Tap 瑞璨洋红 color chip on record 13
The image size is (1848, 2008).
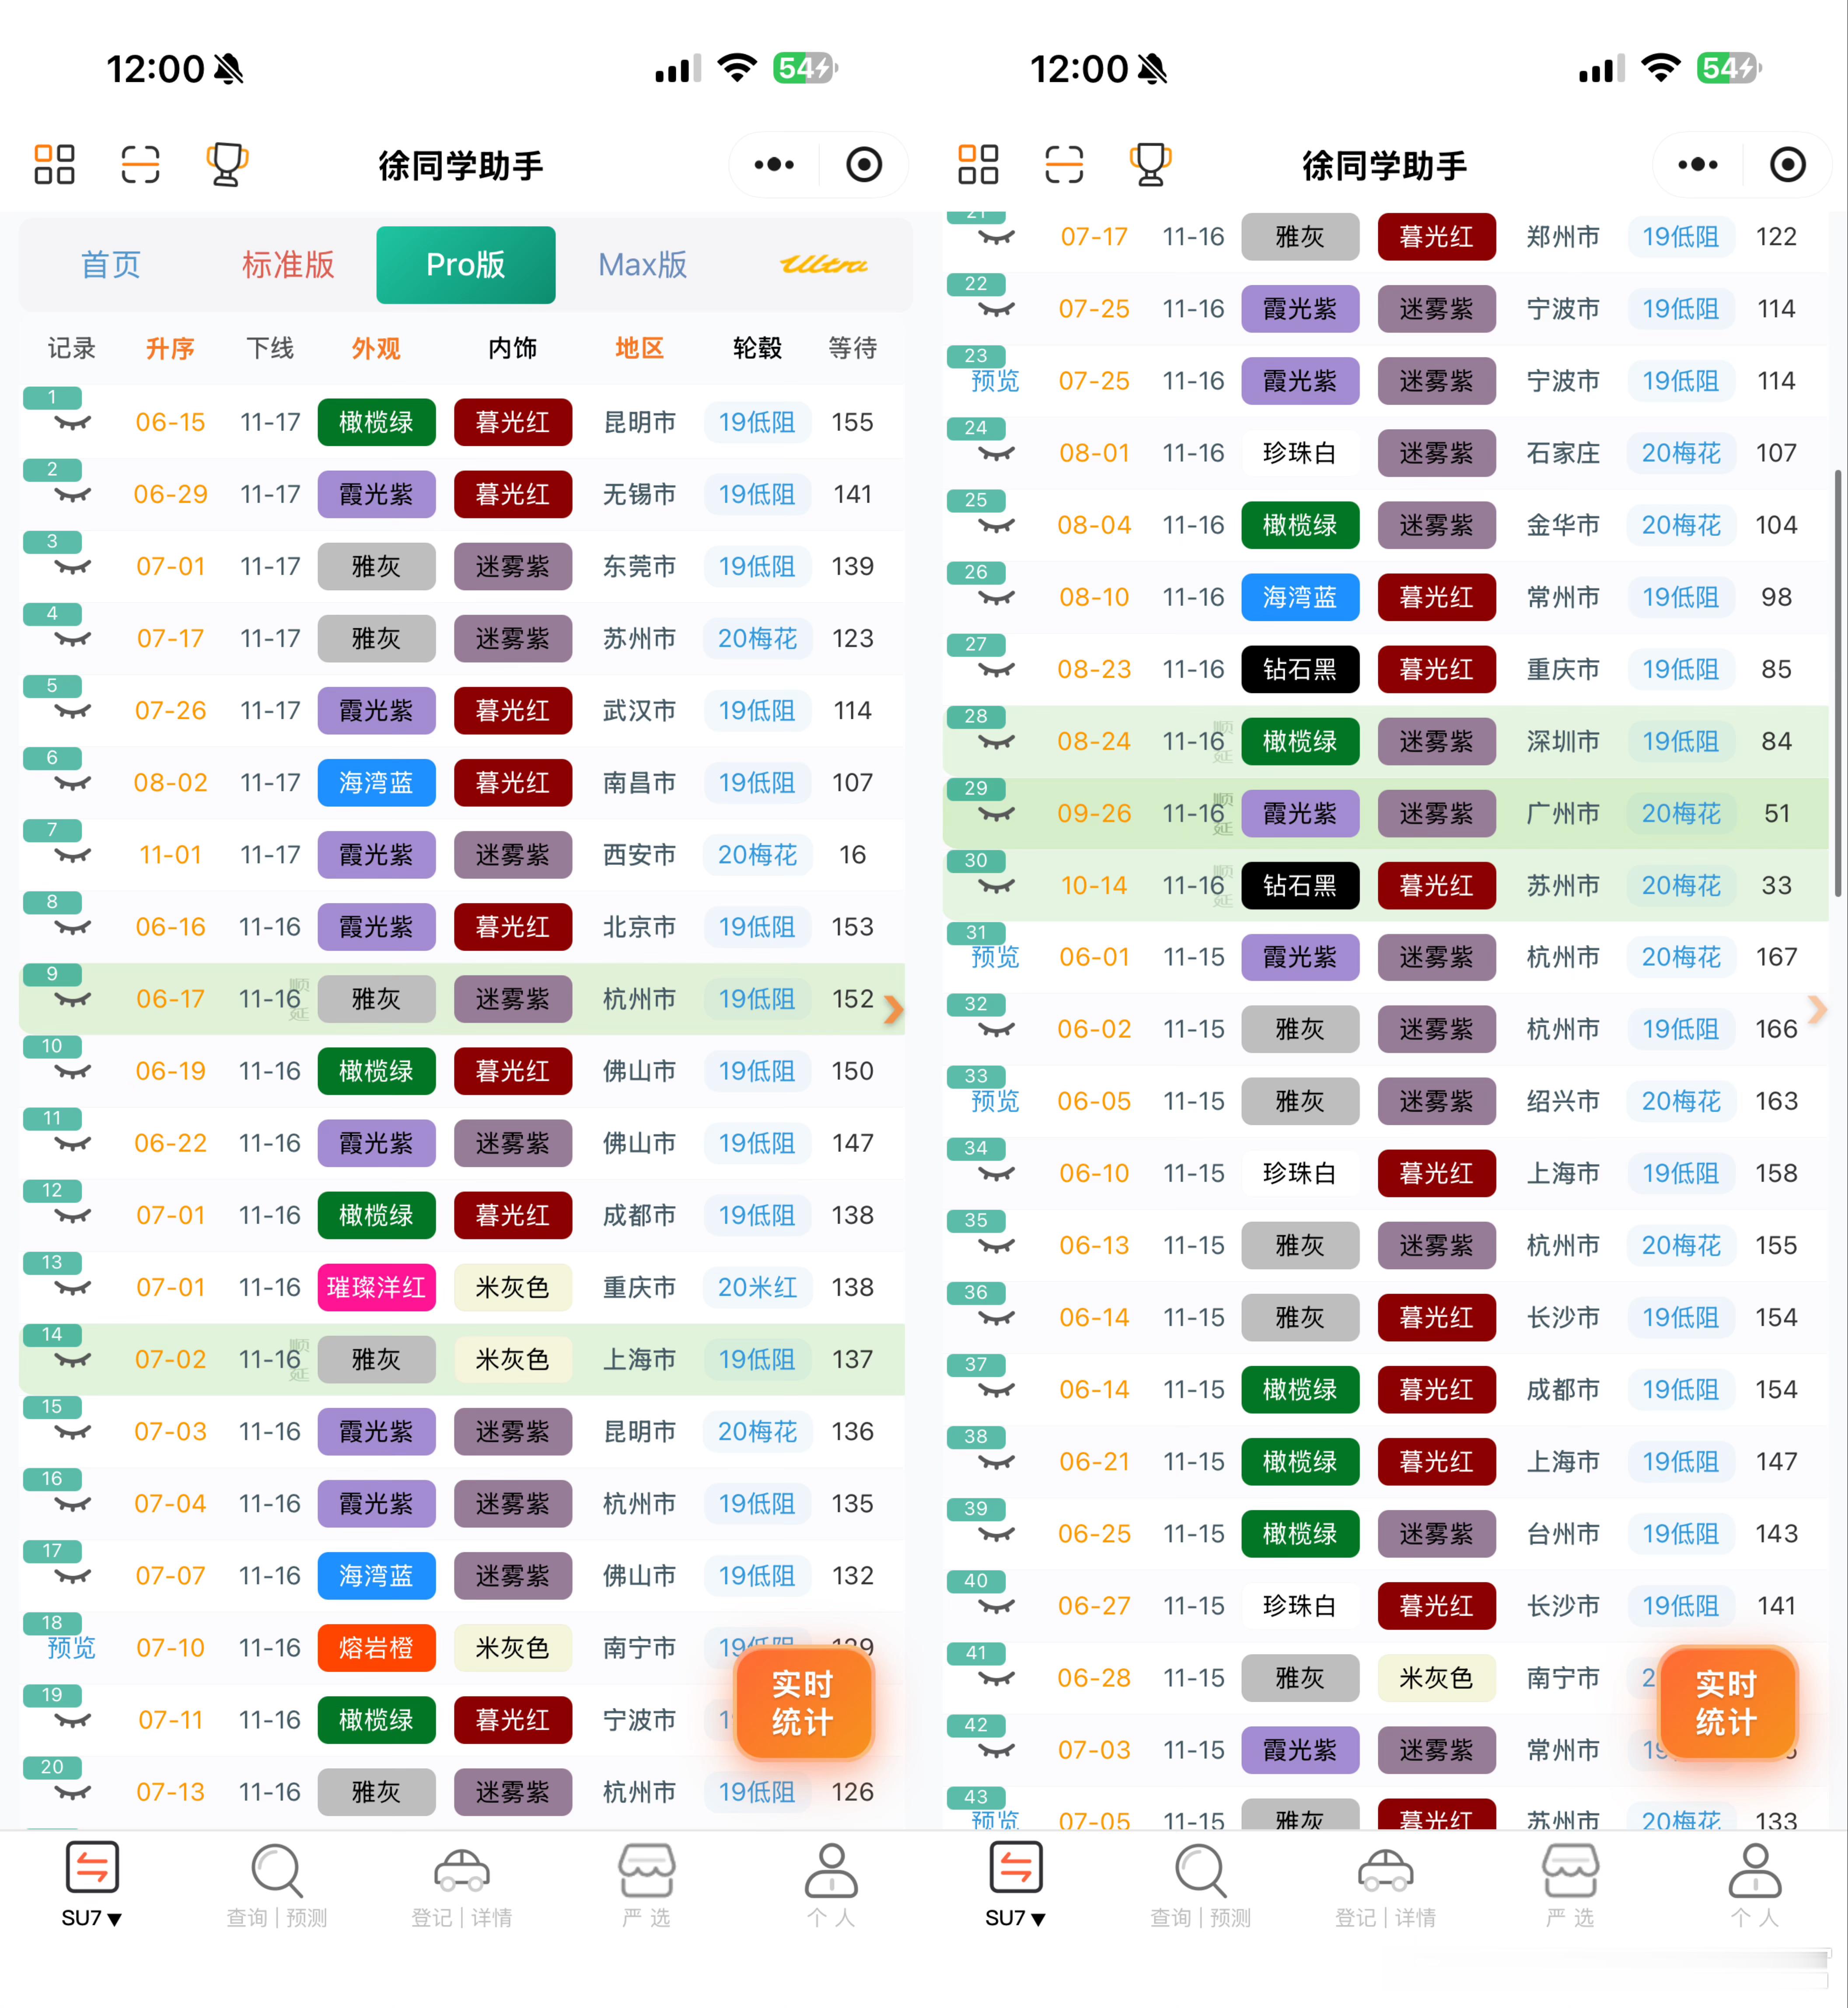click(x=376, y=1288)
